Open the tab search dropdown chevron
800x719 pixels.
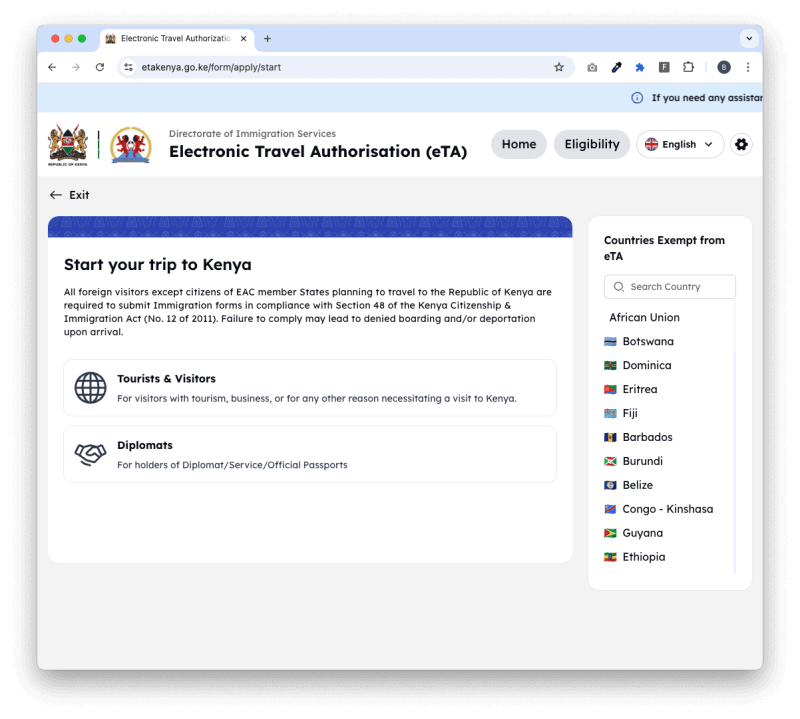(749, 39)
